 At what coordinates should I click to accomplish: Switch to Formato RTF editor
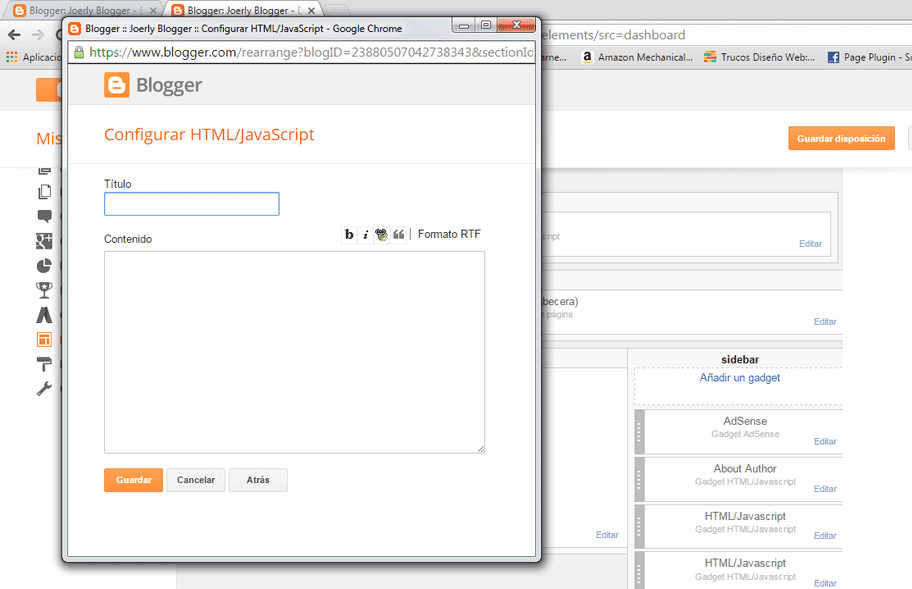(x=449, y=234)
